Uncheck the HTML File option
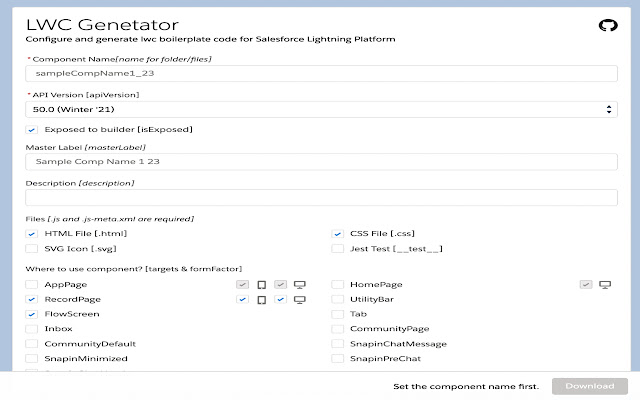 (x=31, y=234)
